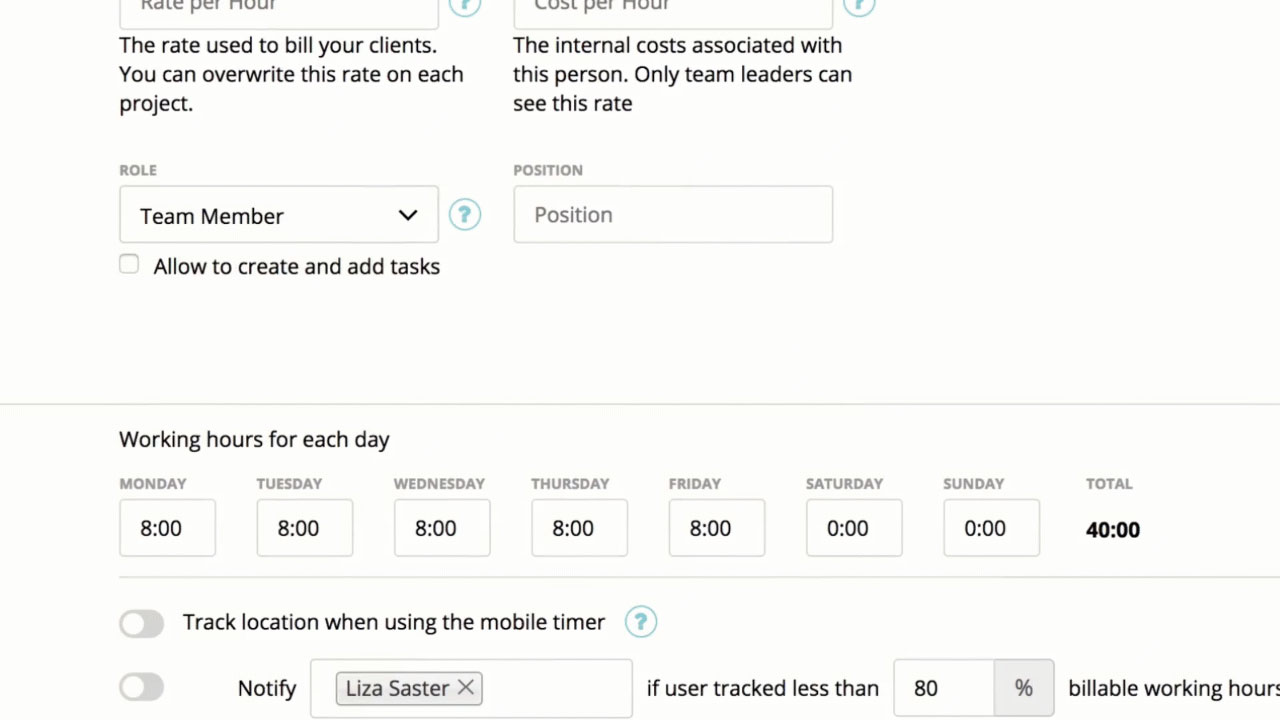
Task: Select the Saturday working hours field
Action: click(x=854, y=528)
